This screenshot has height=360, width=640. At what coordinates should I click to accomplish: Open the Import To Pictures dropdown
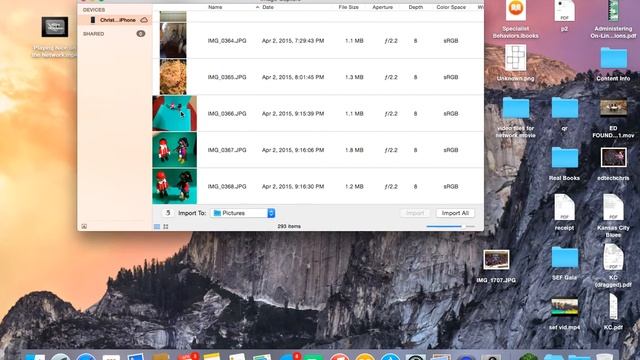243,213
